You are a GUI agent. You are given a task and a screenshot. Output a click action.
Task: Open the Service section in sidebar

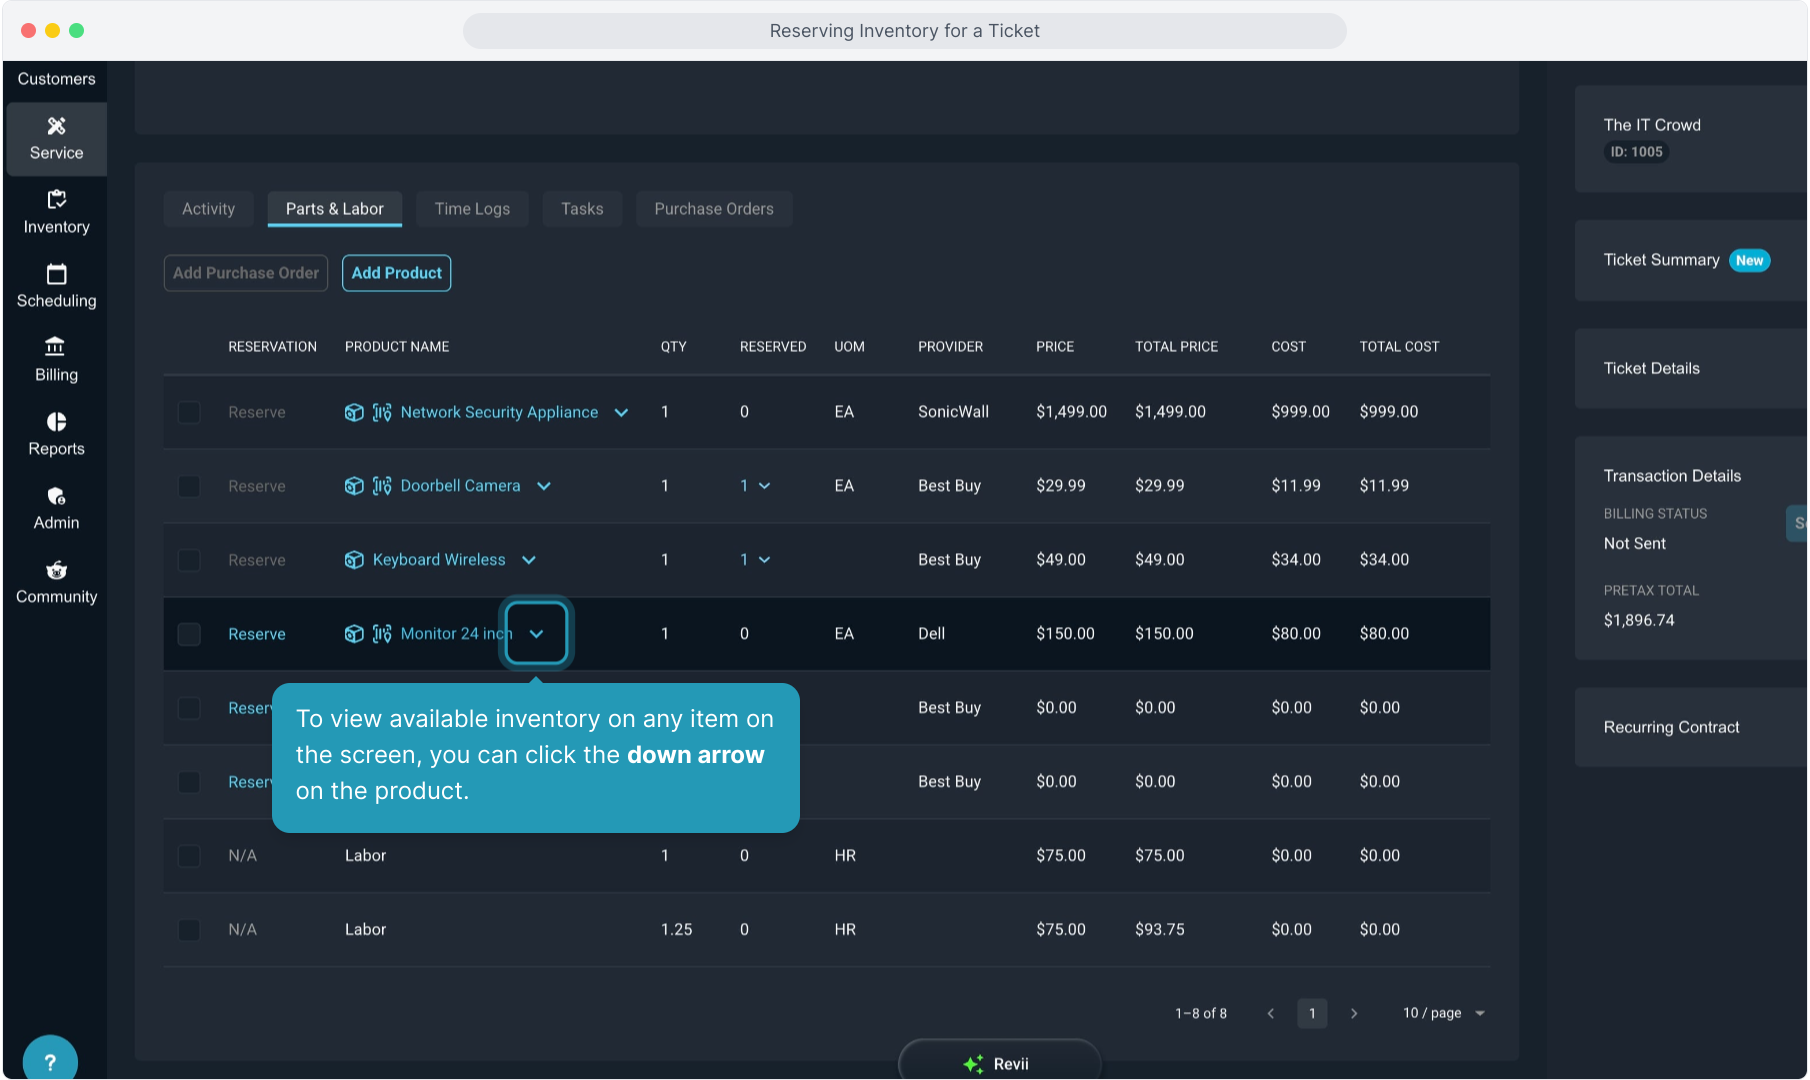pyautogui.click(x=56, y=139)
